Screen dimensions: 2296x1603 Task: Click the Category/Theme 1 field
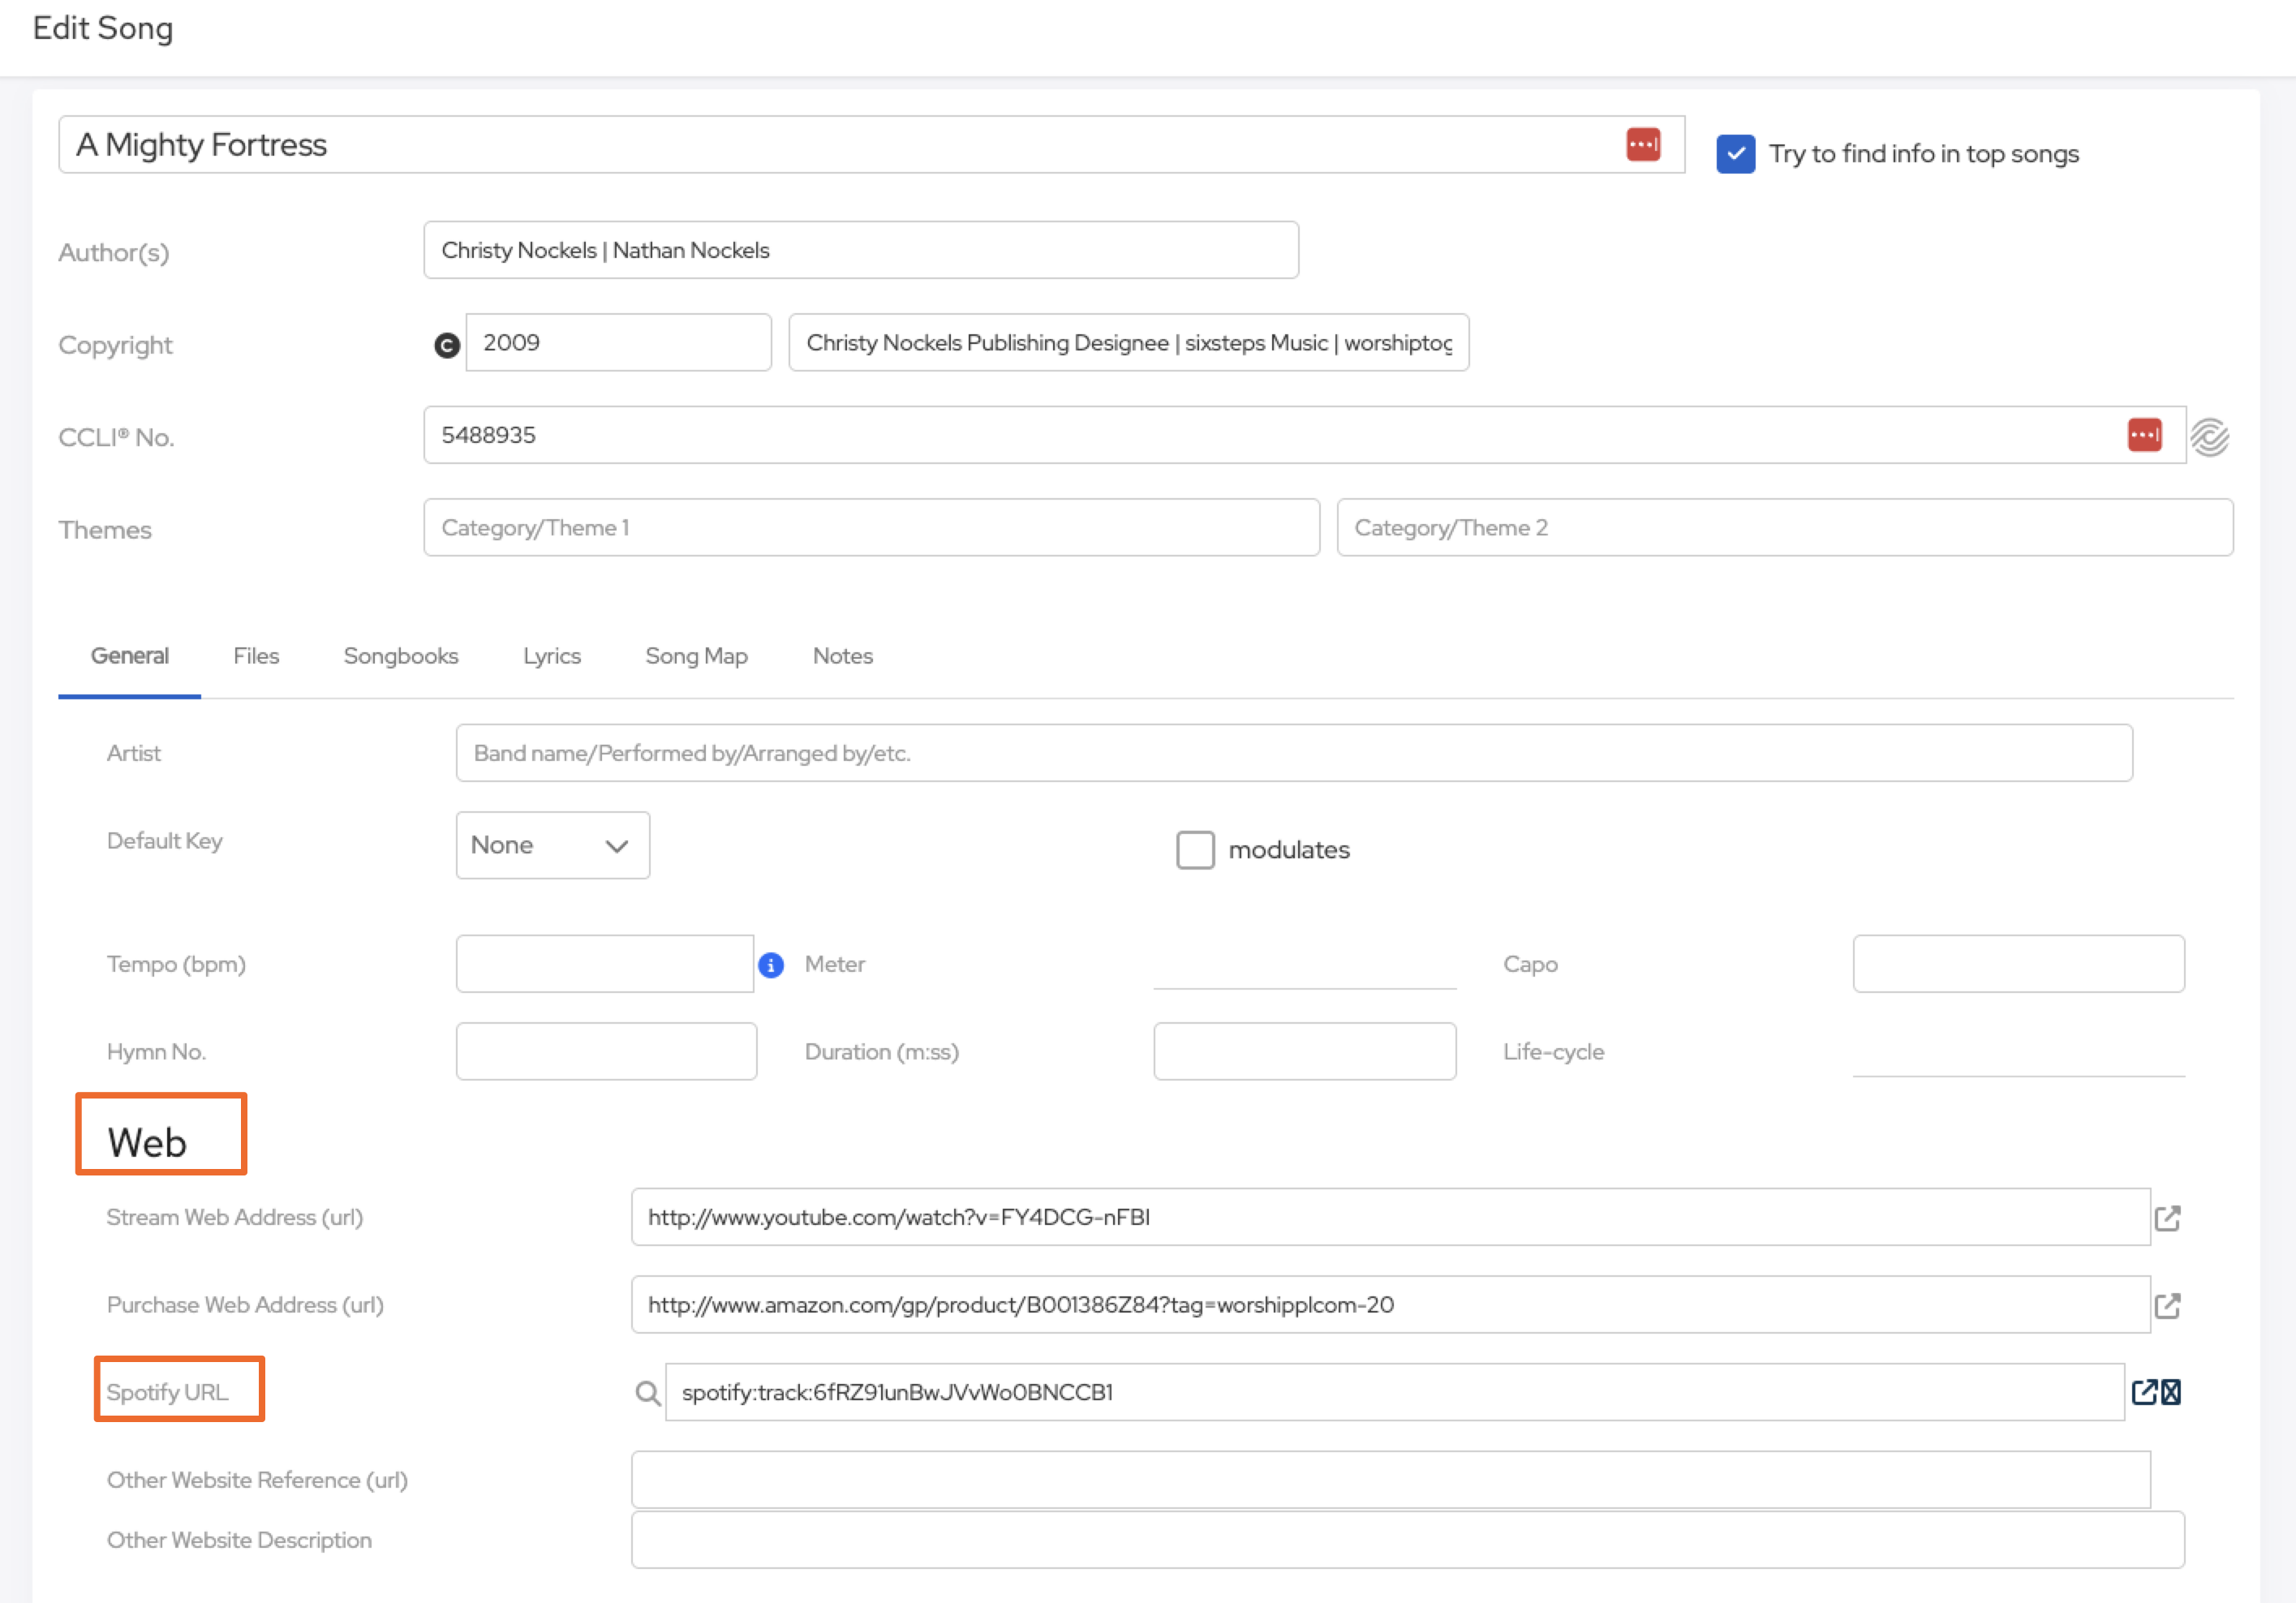pyautogui.click(x=871, y=528)
